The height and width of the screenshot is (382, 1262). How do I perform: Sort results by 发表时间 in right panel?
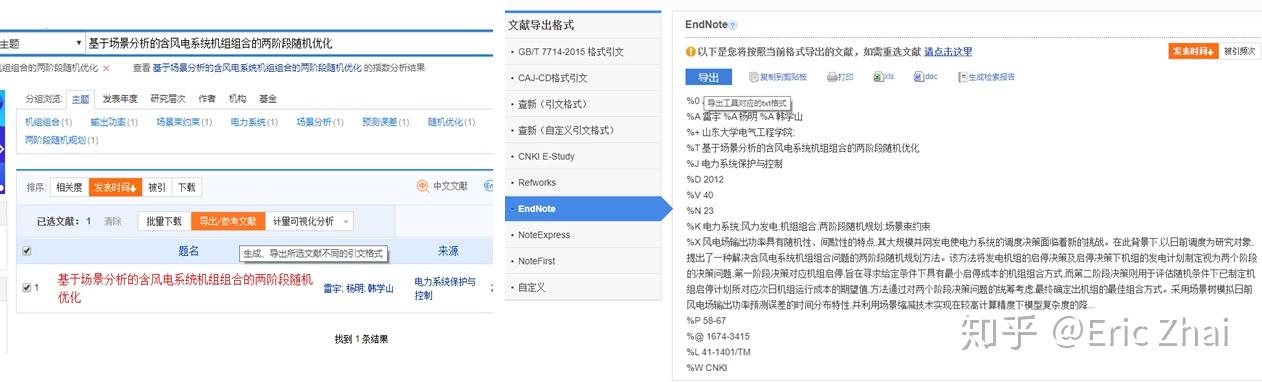(x=1193, y=51)
